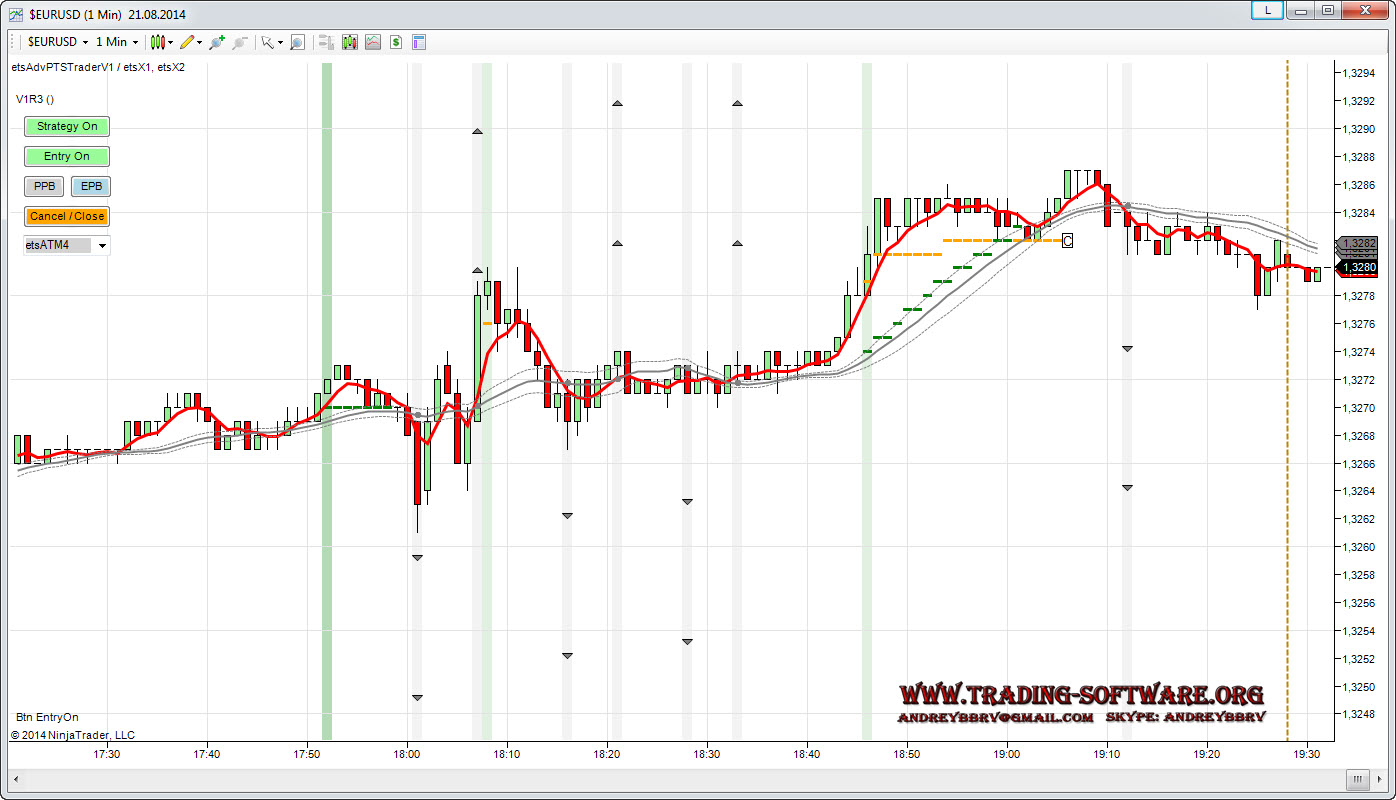
Task: Toggle the EPB button
Action: [91, 186]
